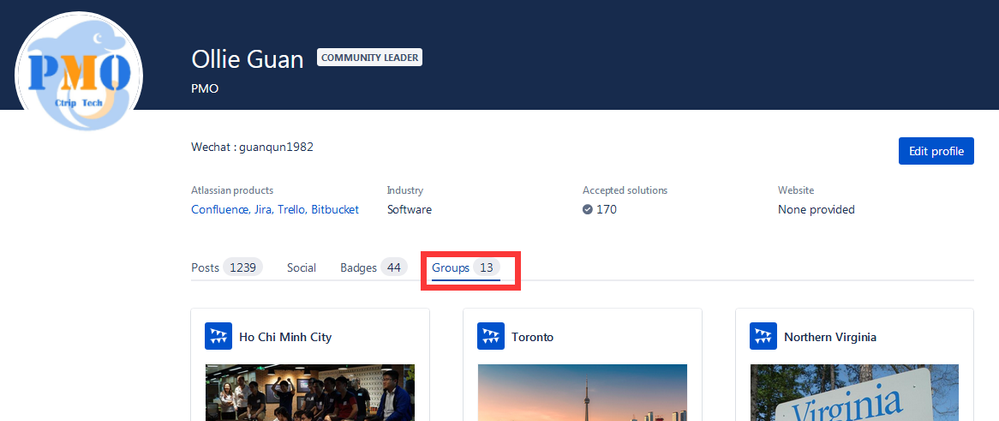Open the Northern Virginia group title
Viewport: 999px width, 421px height.
830,337
